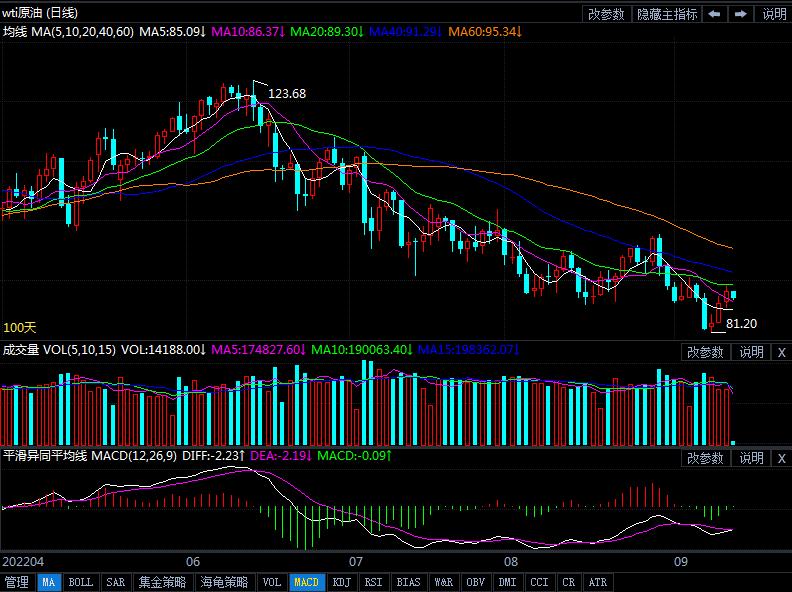Image resolution: width=792 pixels, height=592 pixels.
Task: Switch to the RSI indicator tab
Action: click(373, 582)
